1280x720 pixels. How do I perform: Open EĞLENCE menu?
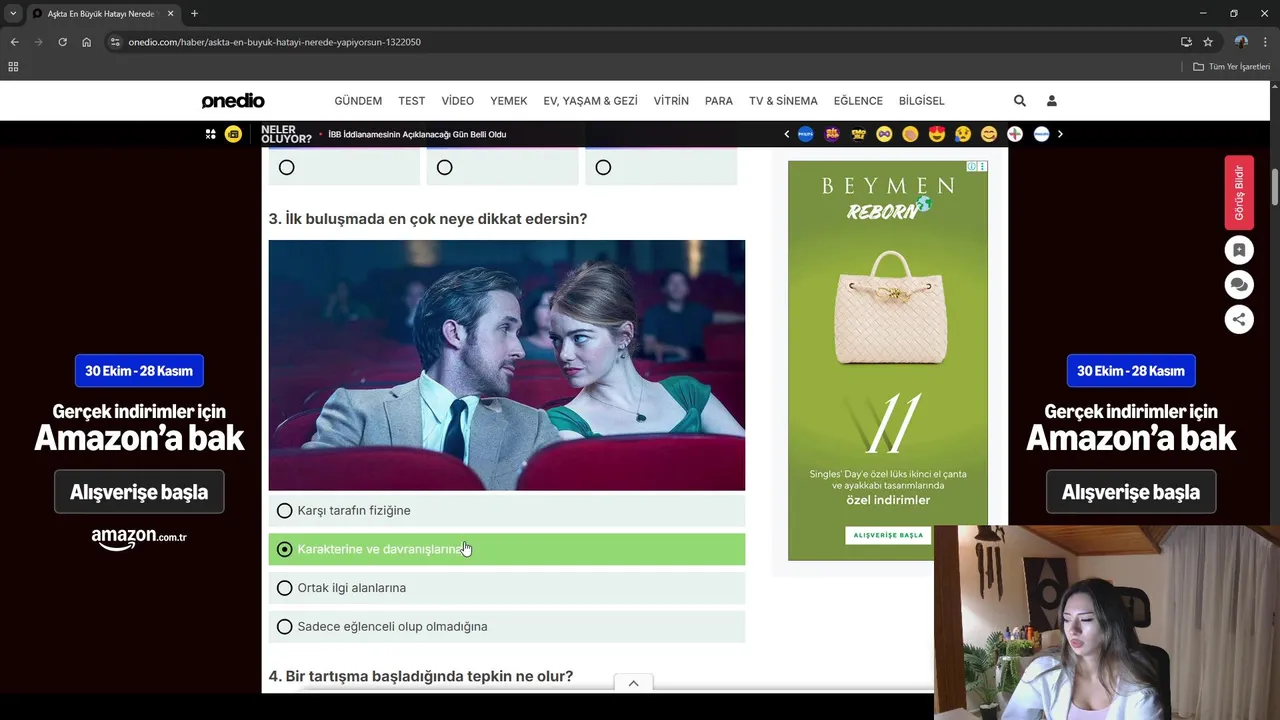click(x=858, y=101)
